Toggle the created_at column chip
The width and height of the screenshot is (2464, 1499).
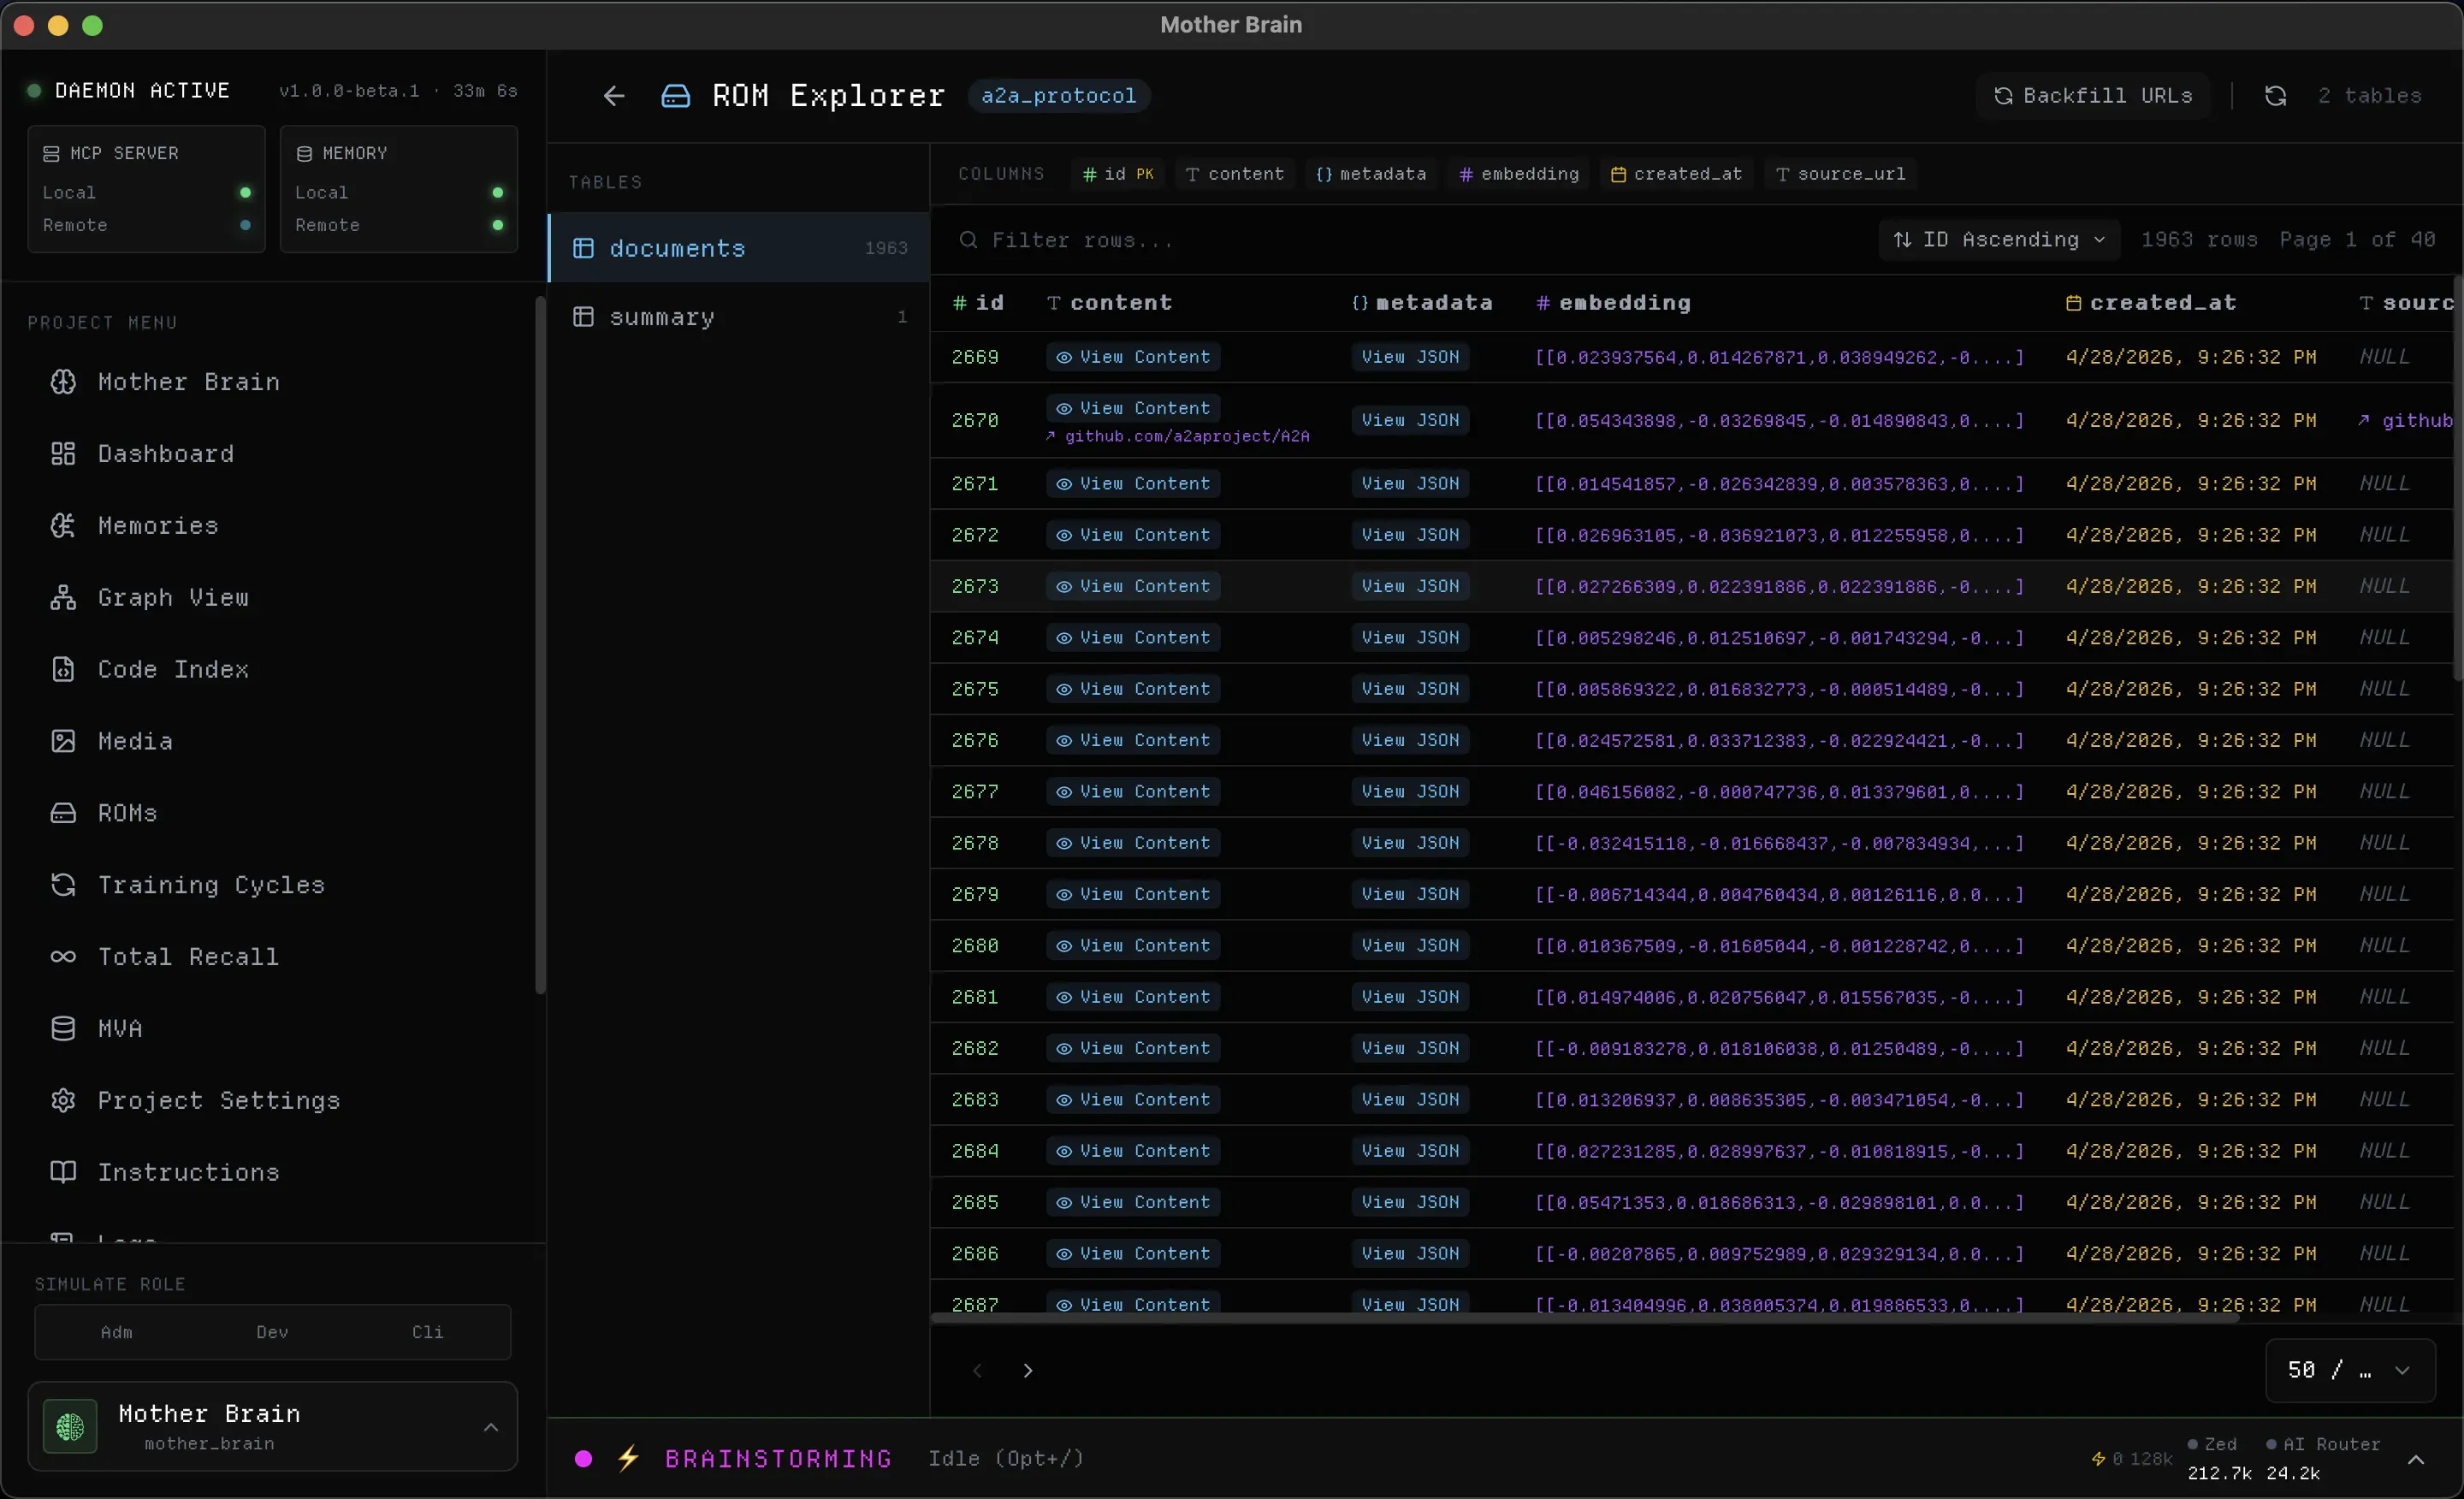pyautogui.click(x=1676, y=174)
